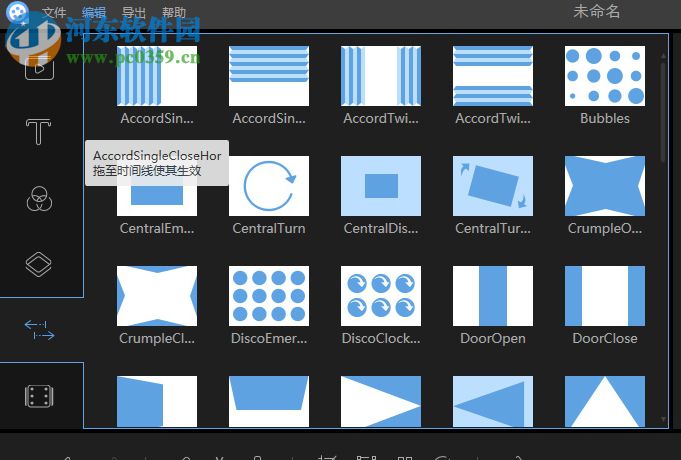Choose the Bubbles transition
681x460 pixels.
point(605,76)
